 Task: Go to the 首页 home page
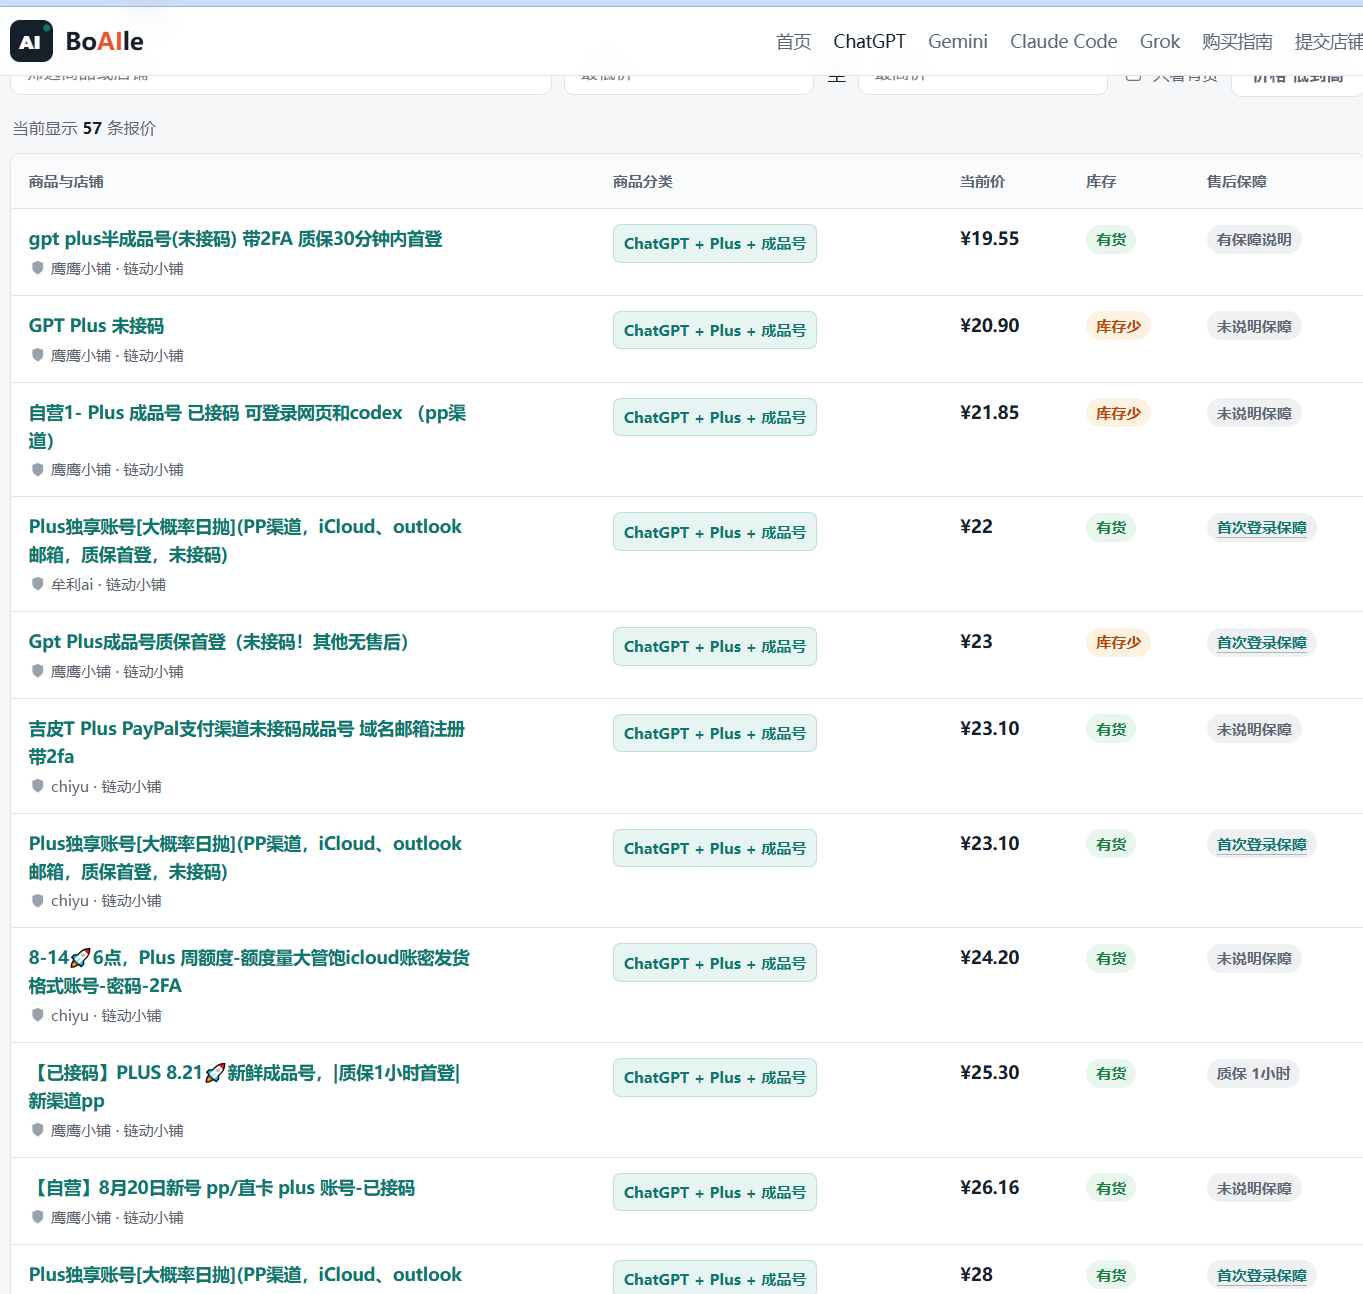[x=793, y=41]
